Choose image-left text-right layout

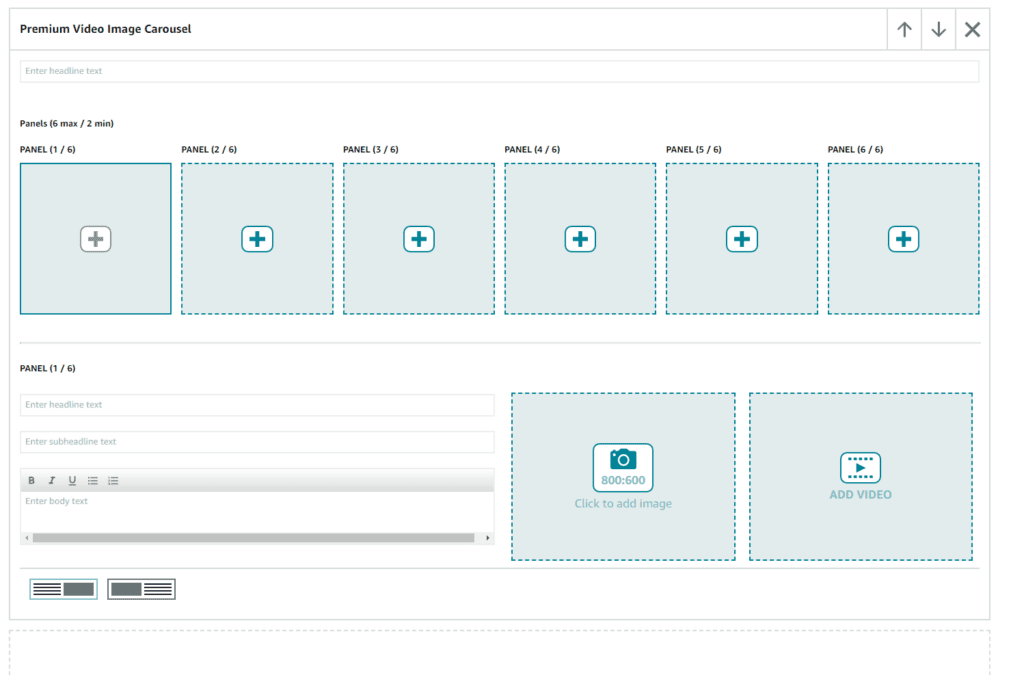pyautogui.click(x=142, y=589)
